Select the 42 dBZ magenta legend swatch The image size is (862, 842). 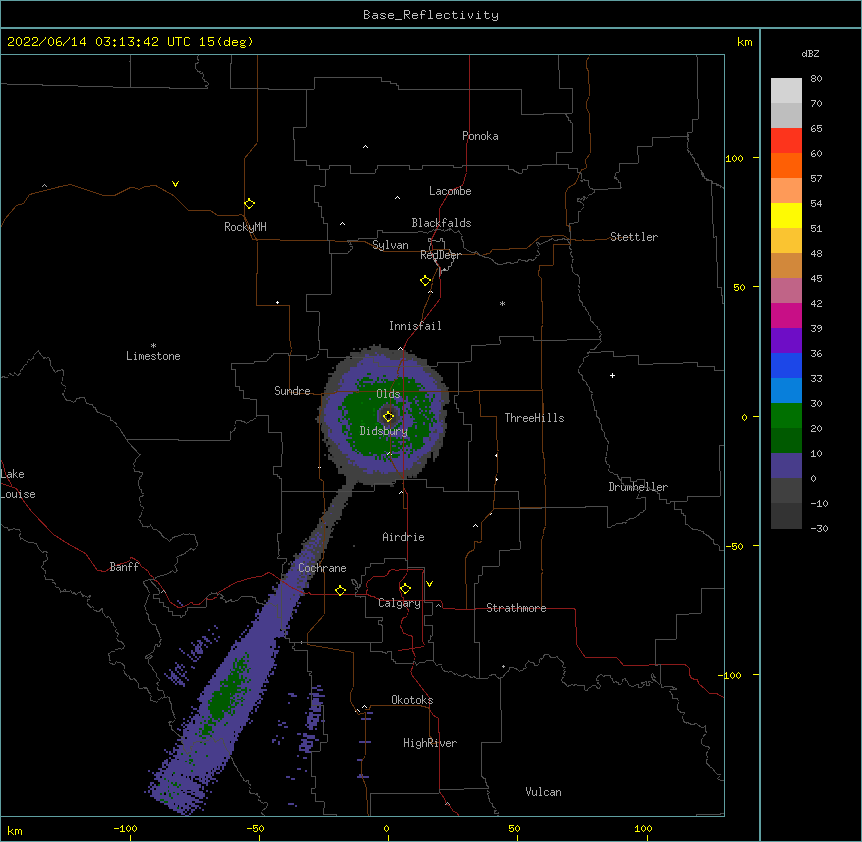click(786, 315)
